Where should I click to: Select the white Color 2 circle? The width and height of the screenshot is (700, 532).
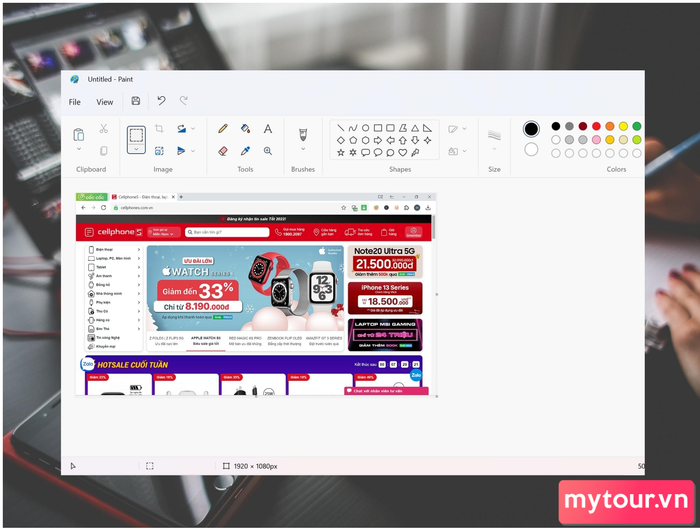tap(531, 150)
